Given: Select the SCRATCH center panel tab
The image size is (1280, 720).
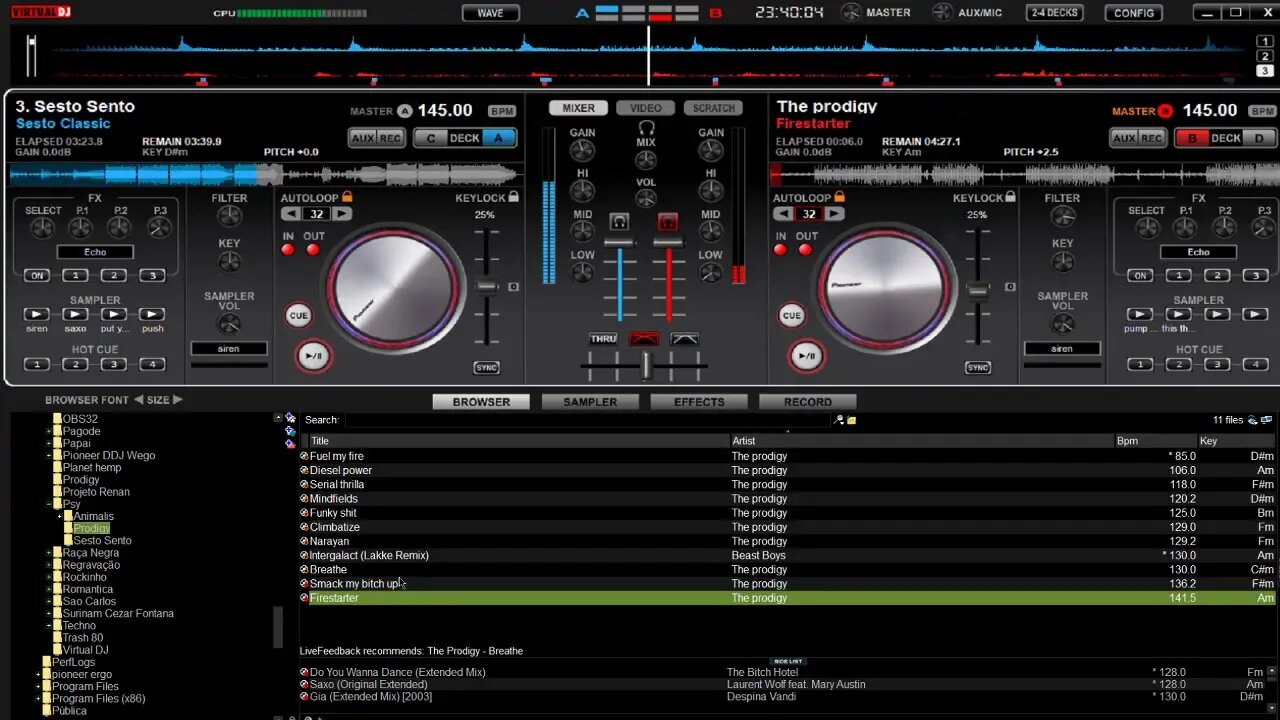Looking at the screenshot, I should [713, 108].
